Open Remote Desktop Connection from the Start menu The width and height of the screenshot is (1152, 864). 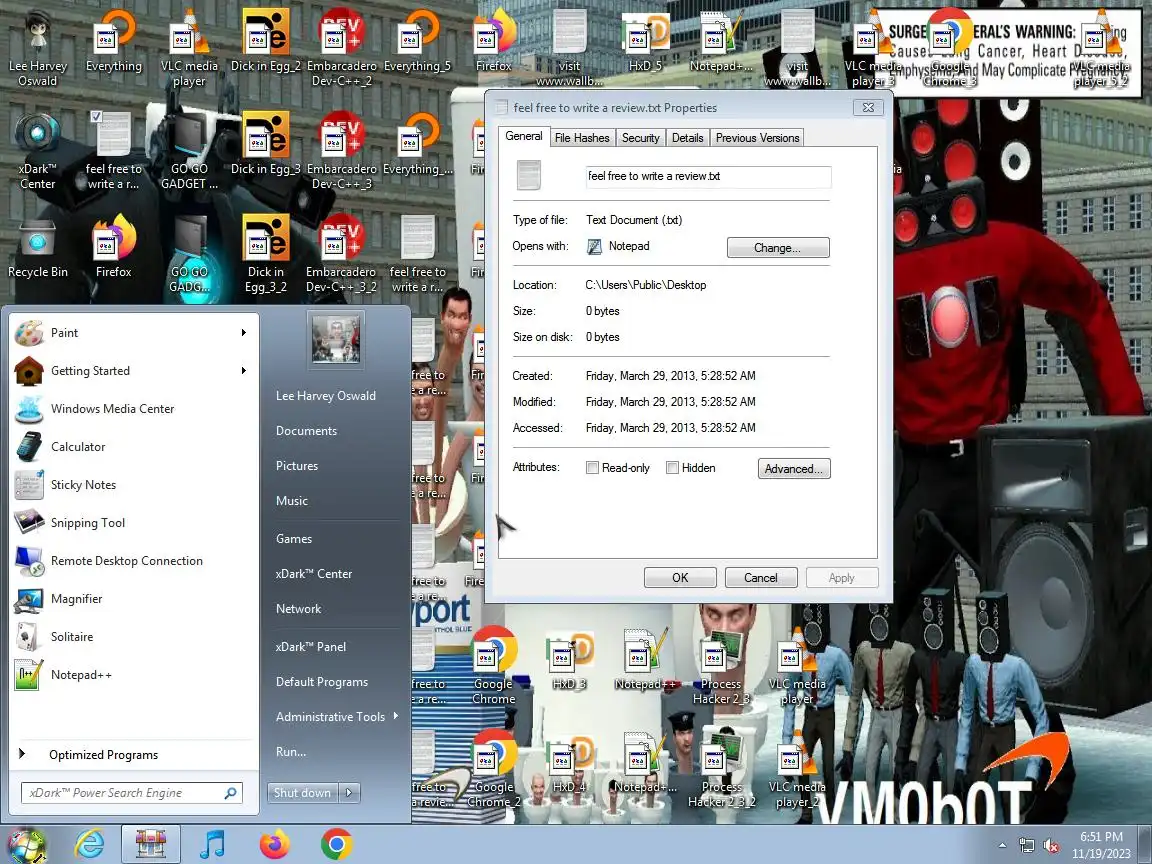(132, 561)
